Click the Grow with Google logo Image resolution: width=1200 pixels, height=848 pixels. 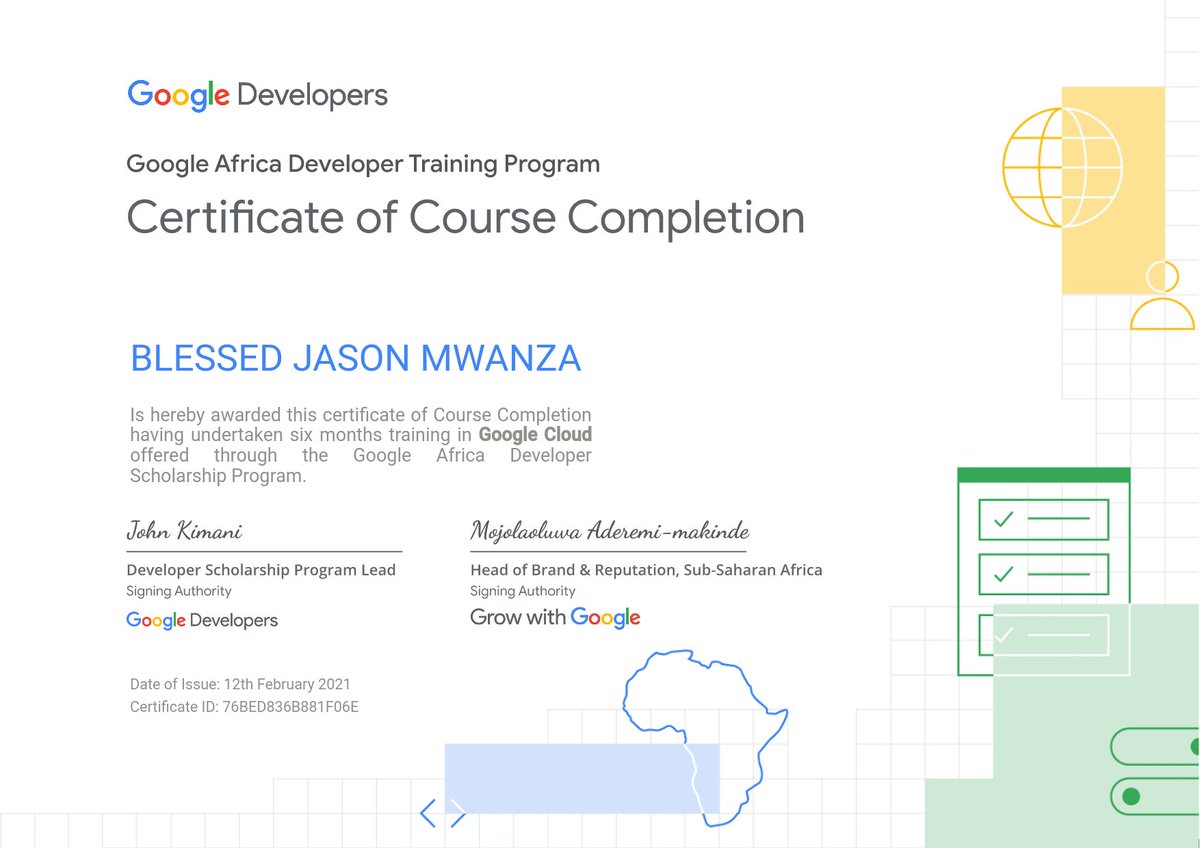(555, 618)
